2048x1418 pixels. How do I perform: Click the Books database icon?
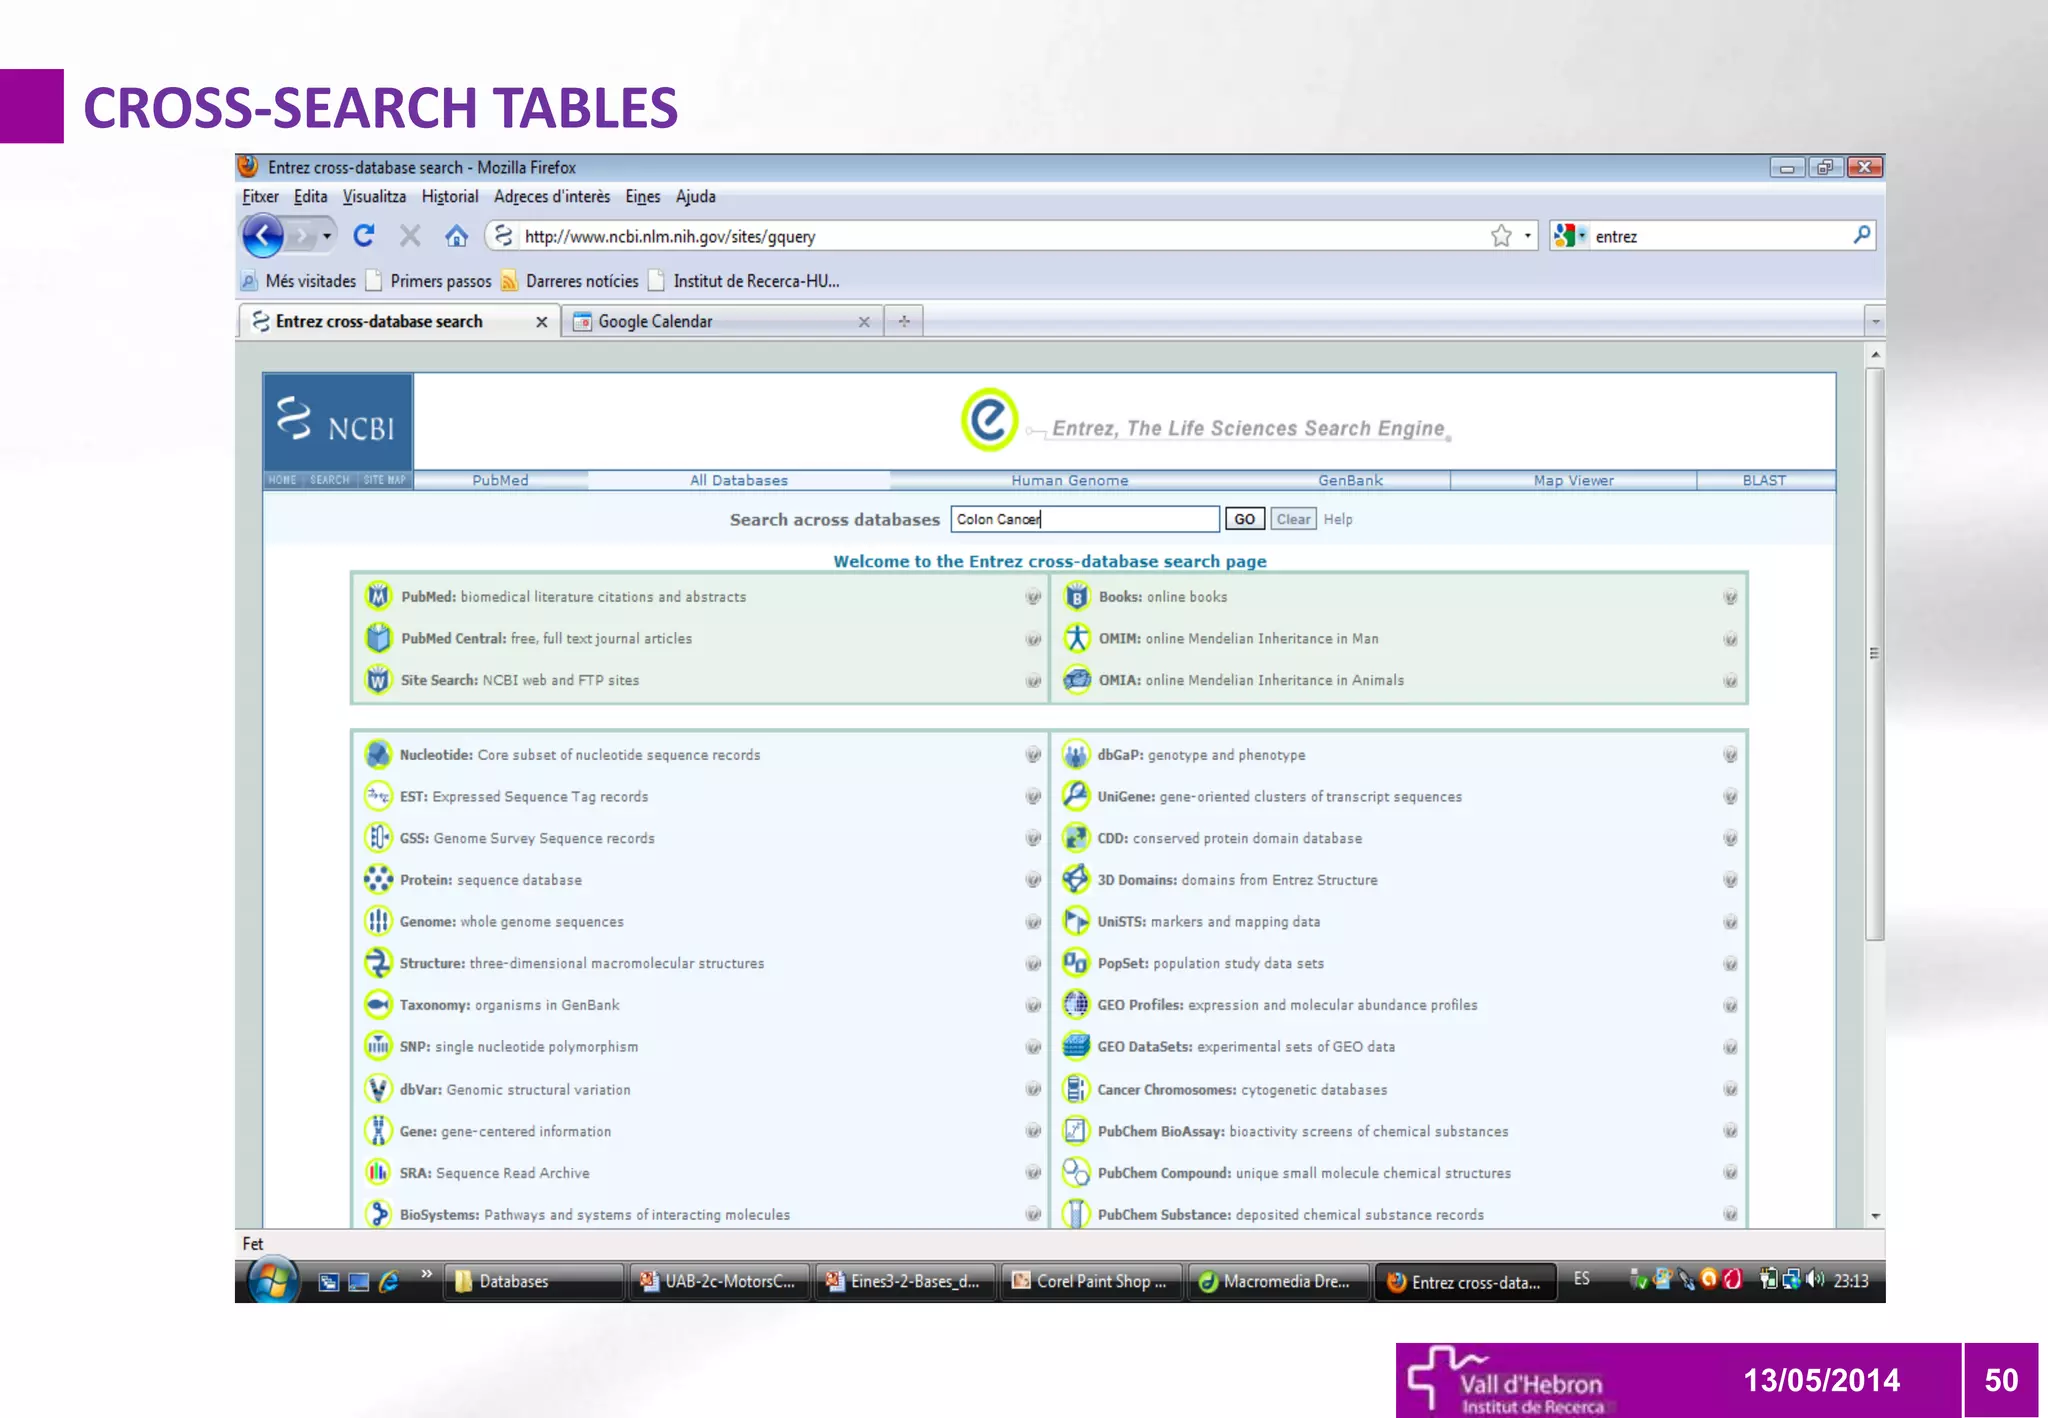click(x=1076, y=596)
